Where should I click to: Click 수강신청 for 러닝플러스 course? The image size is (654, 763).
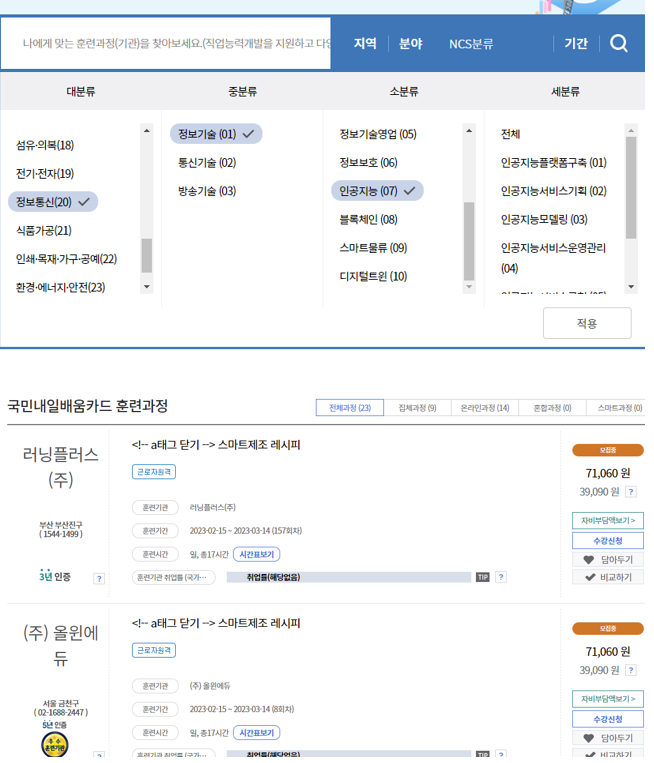coord(608,541)
